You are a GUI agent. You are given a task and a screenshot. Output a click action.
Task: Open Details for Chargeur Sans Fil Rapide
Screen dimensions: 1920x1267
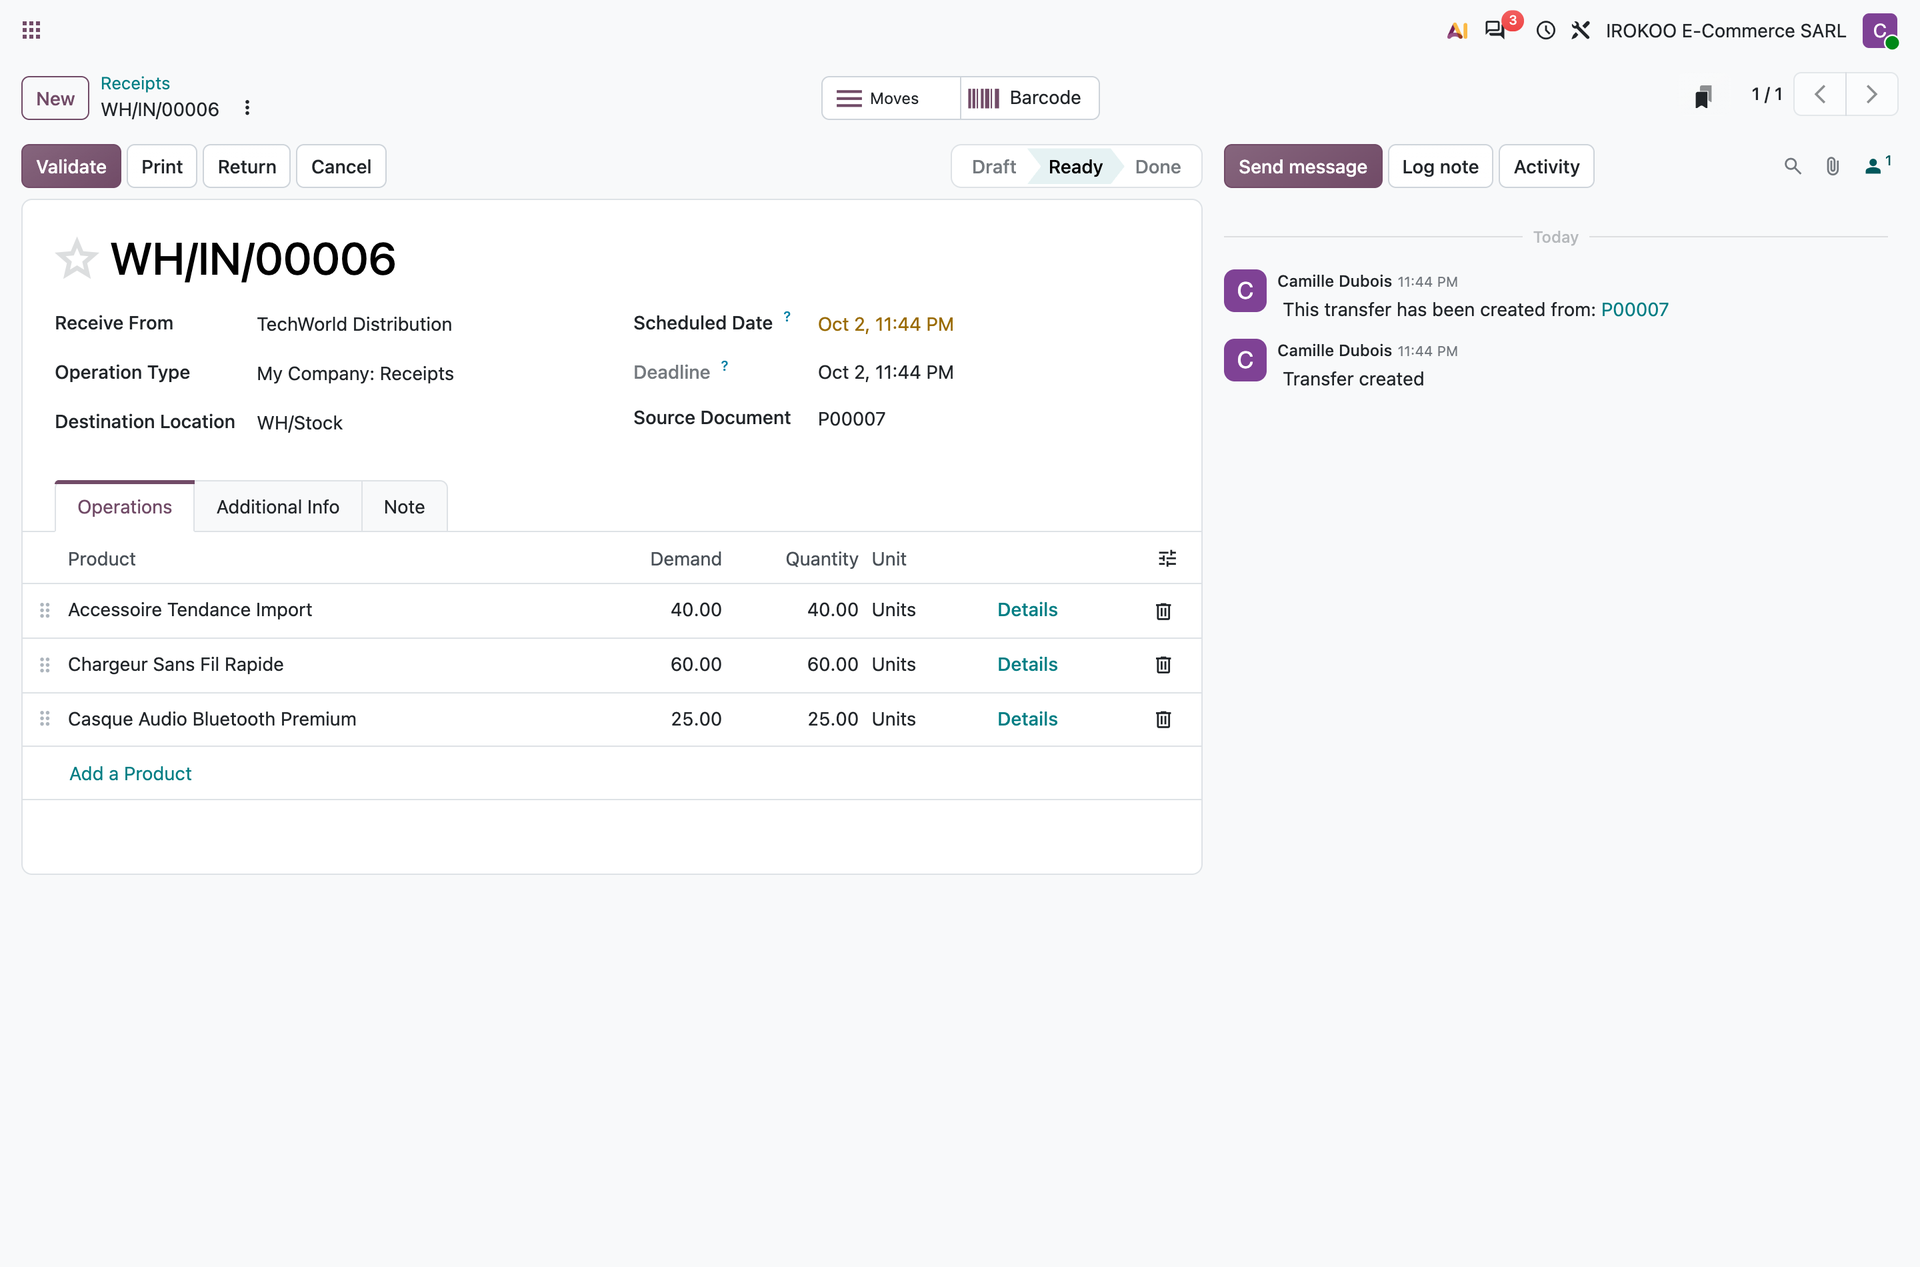[1027, 664]
